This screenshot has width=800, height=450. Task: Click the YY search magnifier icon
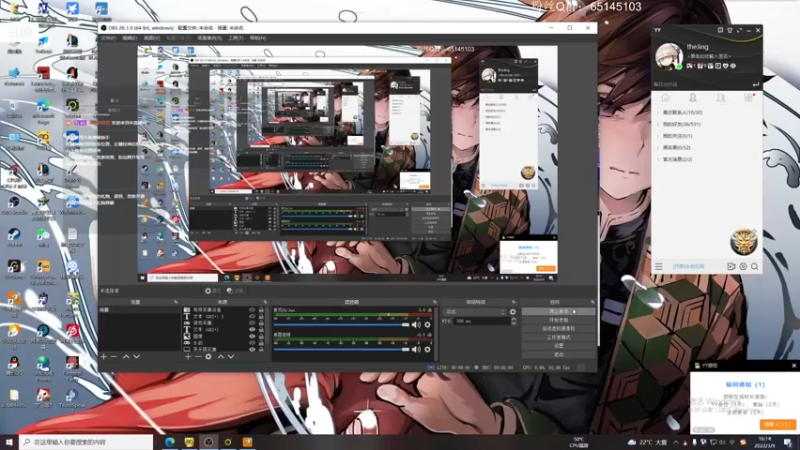pos(755,266)
